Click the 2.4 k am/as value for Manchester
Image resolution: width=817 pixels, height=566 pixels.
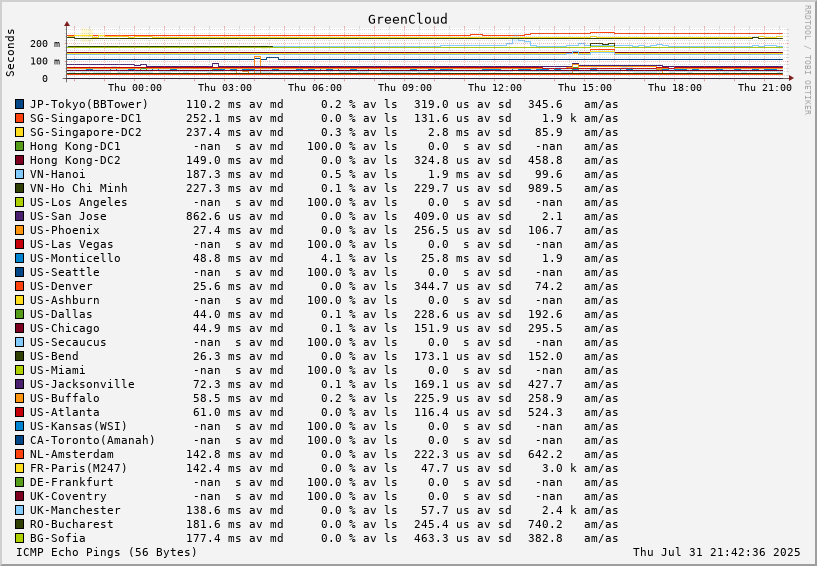tap(559, 510)
